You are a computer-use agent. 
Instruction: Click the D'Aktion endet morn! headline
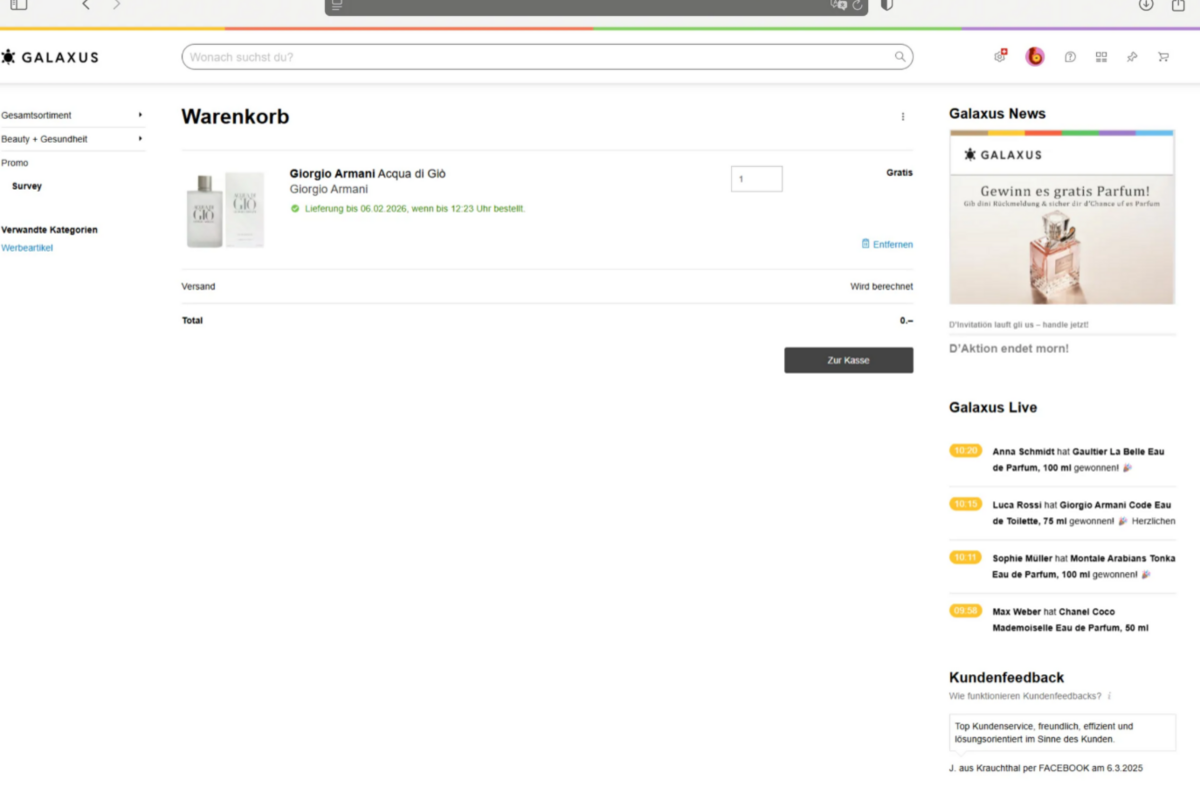coord(1009,349)
